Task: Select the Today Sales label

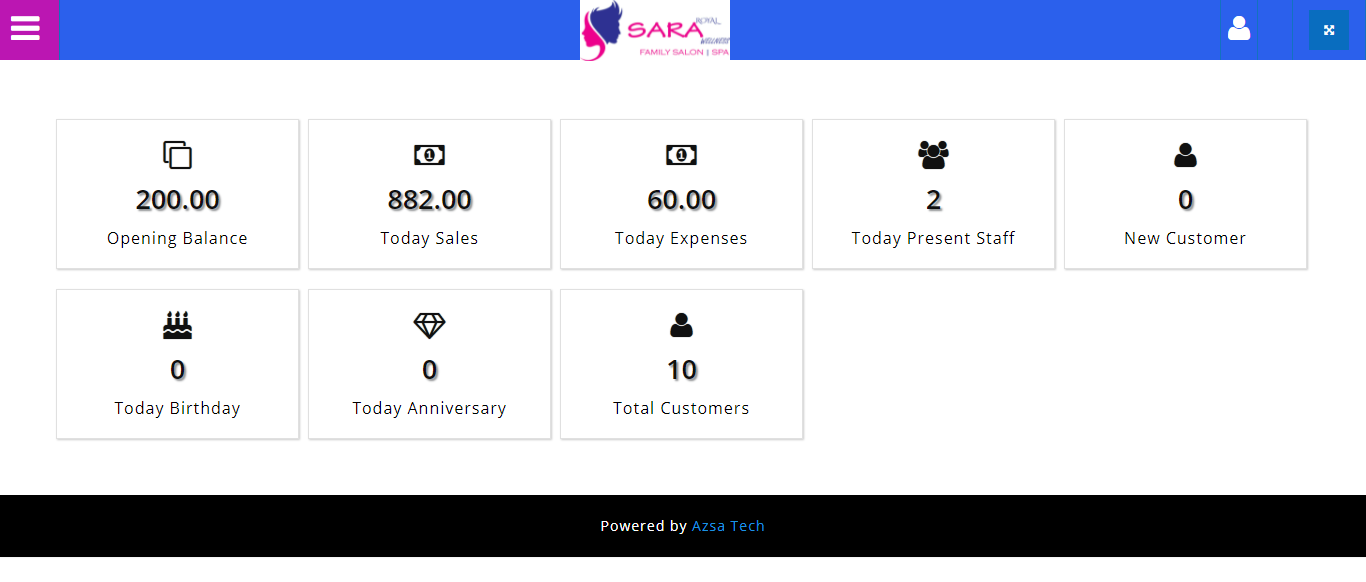Action: point(429,238)
